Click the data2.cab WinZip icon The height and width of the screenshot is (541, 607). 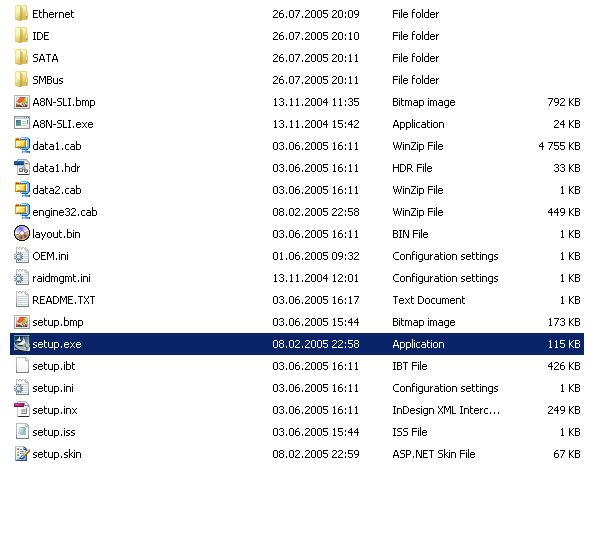click(22, 190)
